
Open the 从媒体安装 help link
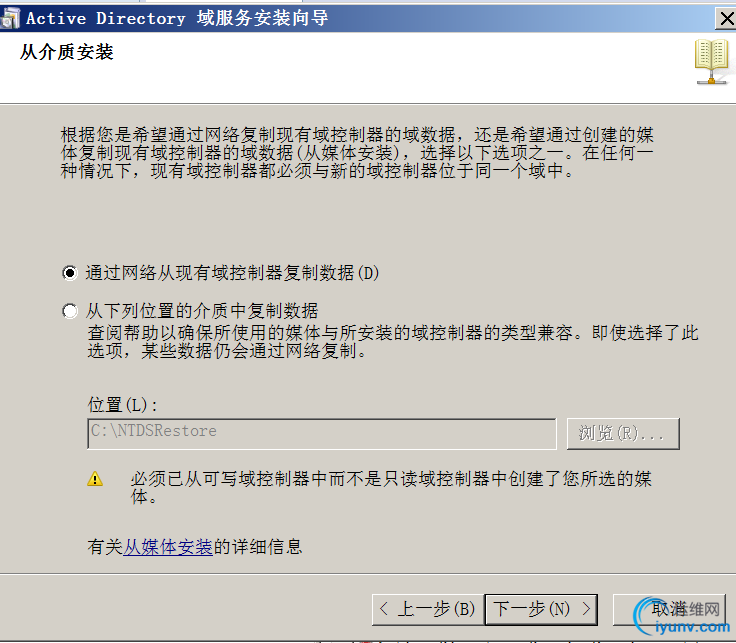pos(168,547)
